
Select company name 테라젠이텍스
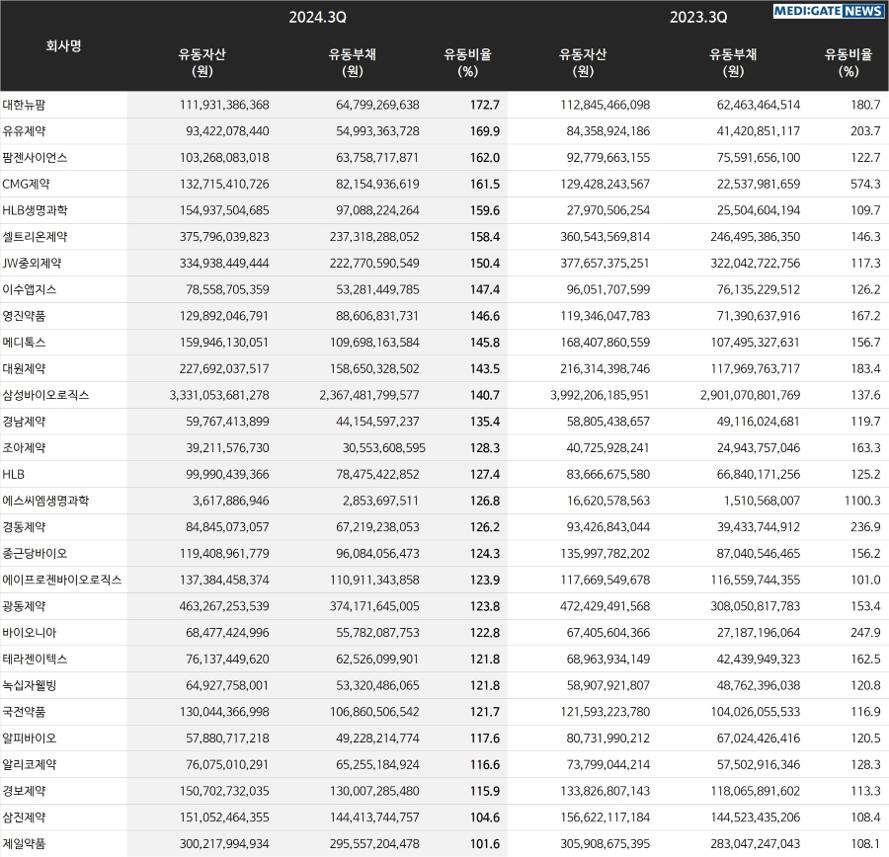[x=35, y=659]
